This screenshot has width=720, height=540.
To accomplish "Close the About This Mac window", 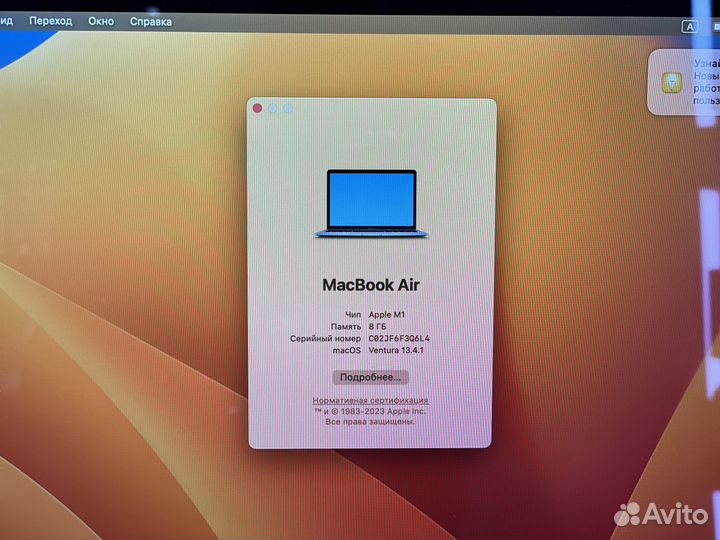I will pos(258,108).
